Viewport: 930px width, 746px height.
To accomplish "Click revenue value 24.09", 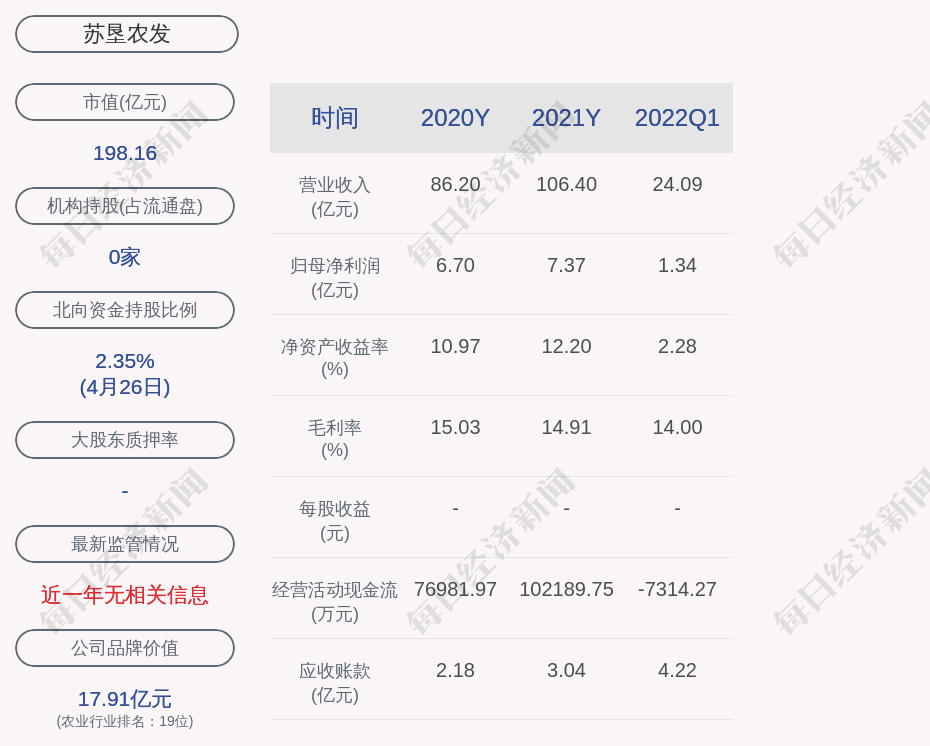I will 677,184.
